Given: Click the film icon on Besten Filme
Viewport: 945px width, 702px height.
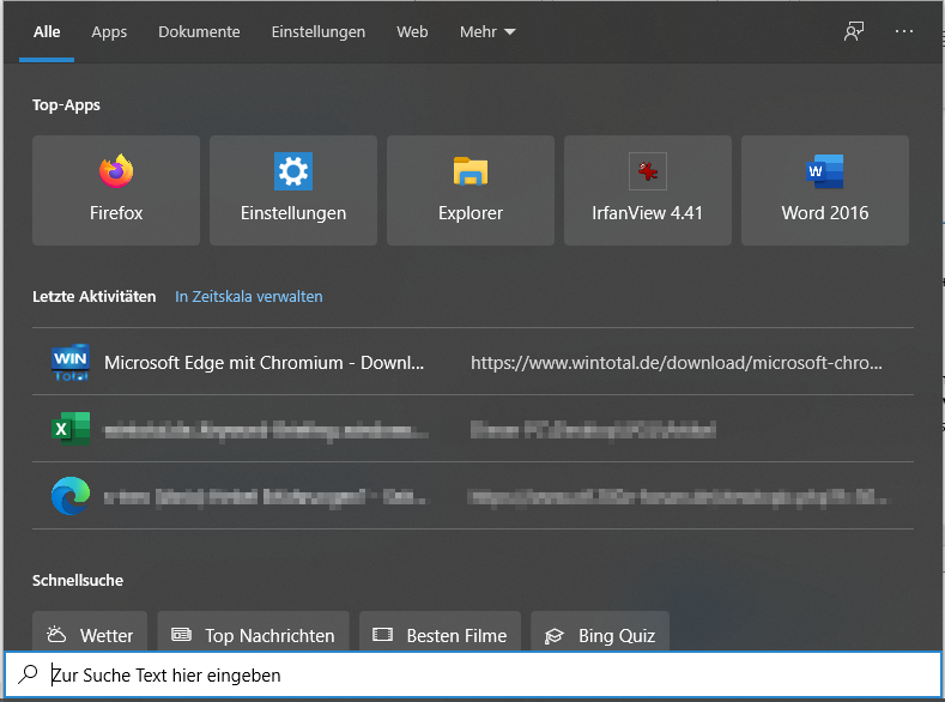Looking at the screenshot, I should pyautogui.click(x=383, y=635).
